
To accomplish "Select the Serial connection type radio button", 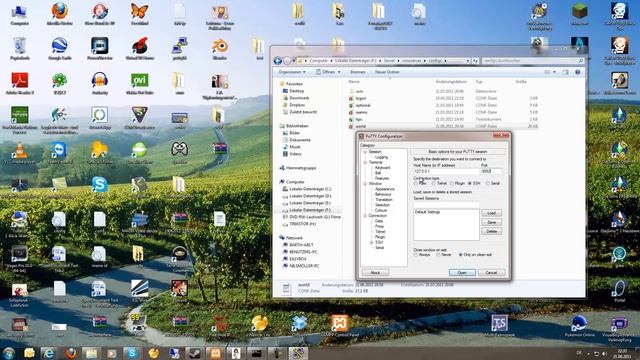I will [487, 184].
